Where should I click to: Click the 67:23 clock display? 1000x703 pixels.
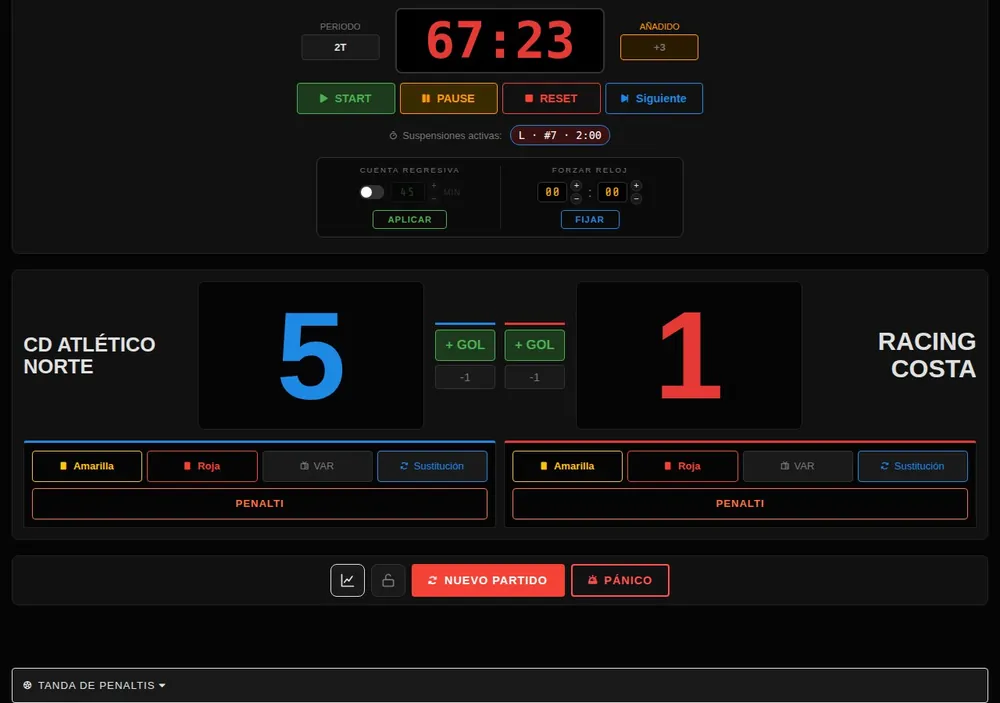pos(500,41)
